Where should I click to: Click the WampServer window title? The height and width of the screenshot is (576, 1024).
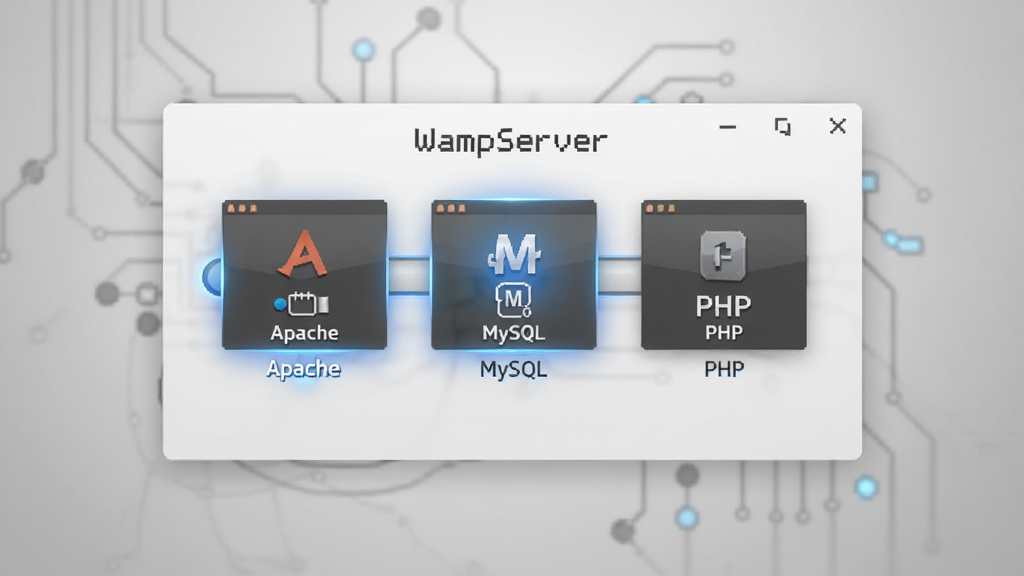511,141
